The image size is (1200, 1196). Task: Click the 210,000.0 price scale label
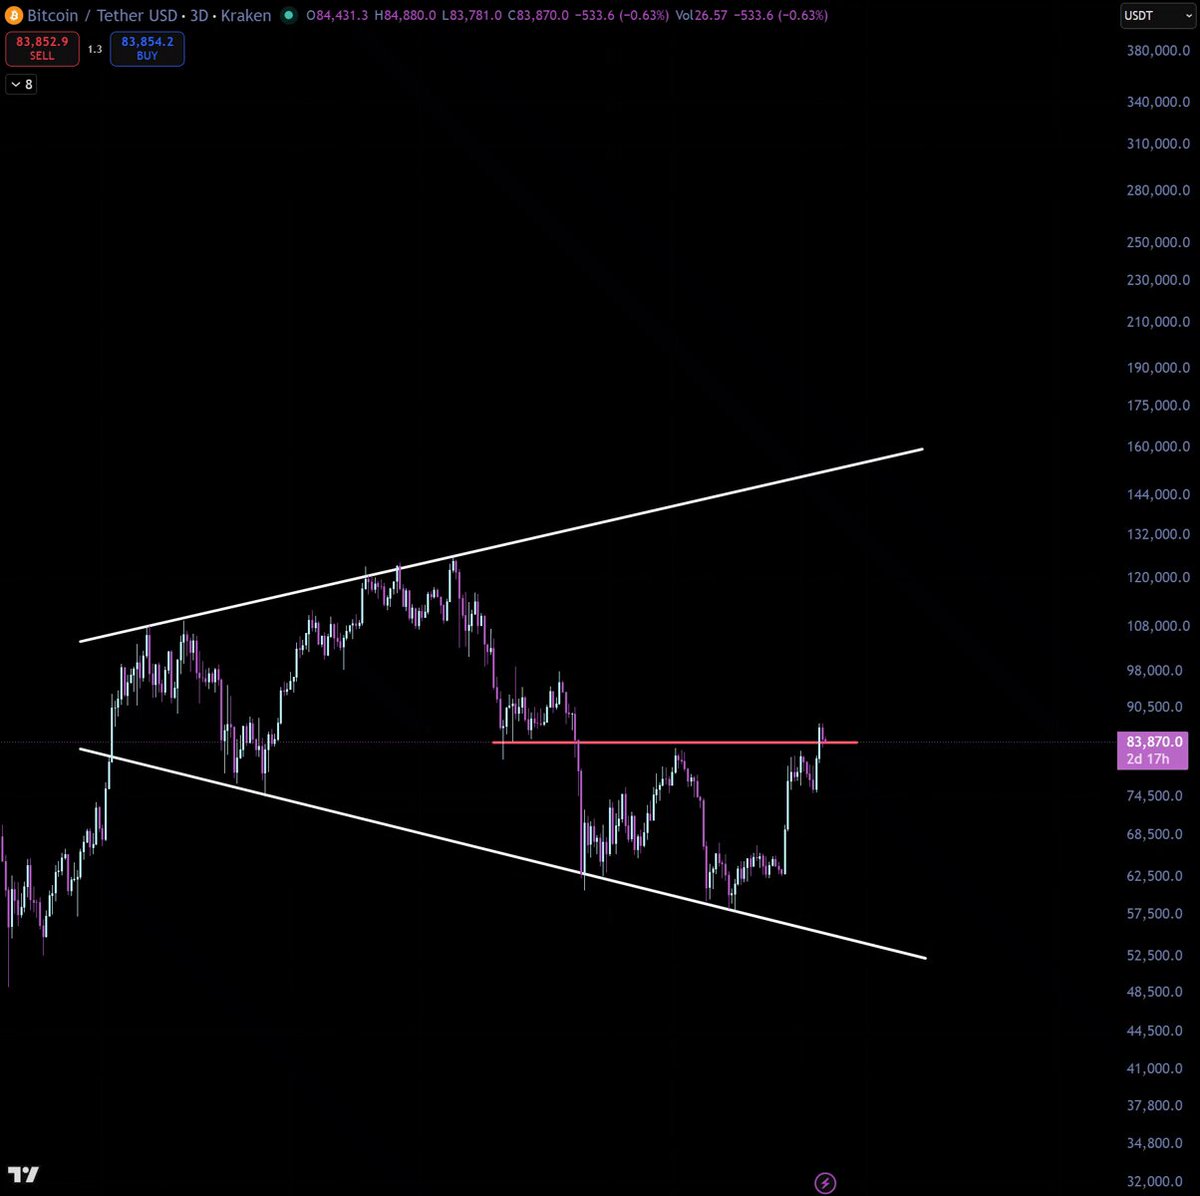point(1158,322)
